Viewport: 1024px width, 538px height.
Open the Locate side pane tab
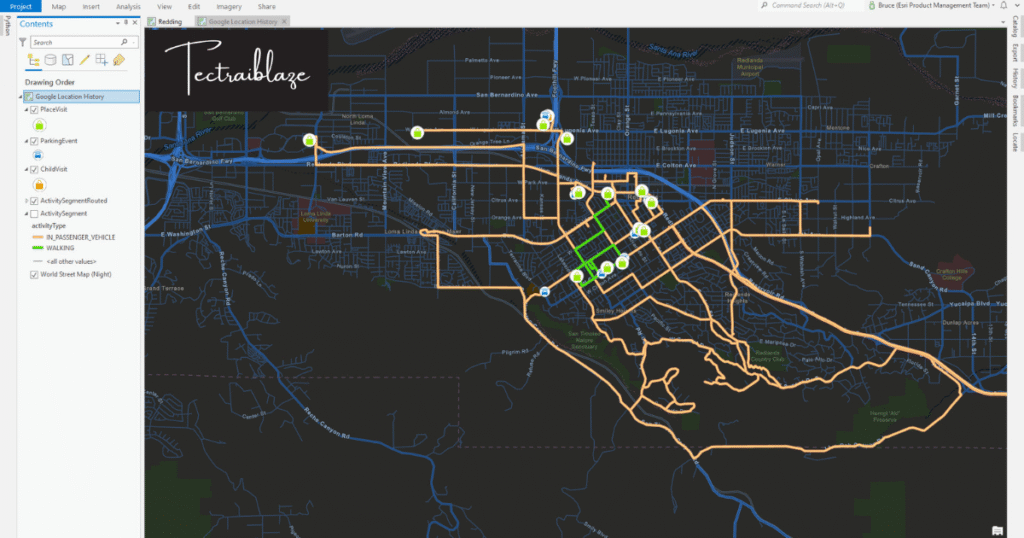(x=1016, y=142)
